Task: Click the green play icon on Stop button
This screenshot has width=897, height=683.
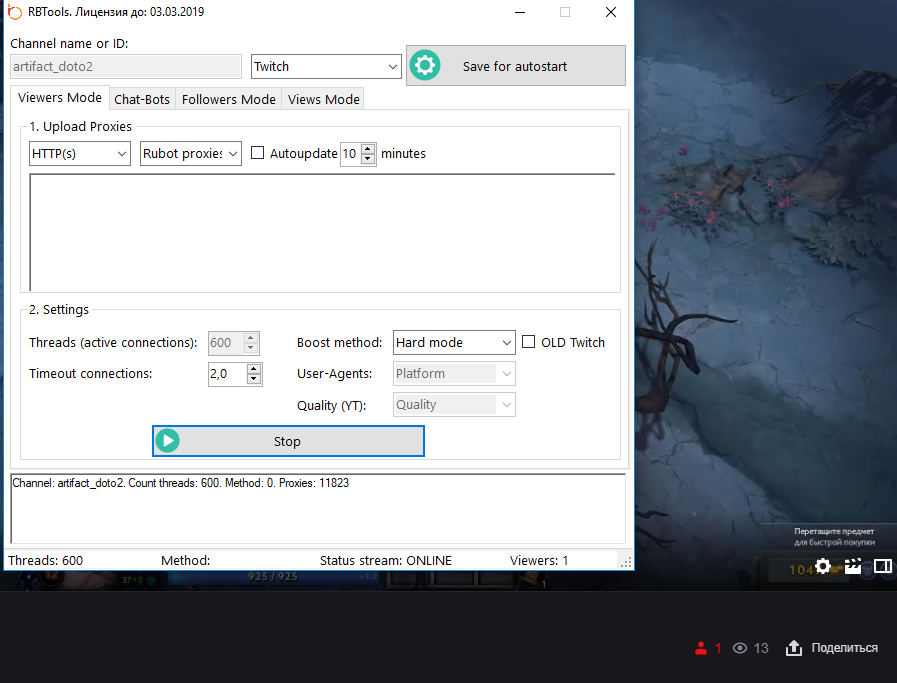Action: pyautogui.click(x=168, y=441)
